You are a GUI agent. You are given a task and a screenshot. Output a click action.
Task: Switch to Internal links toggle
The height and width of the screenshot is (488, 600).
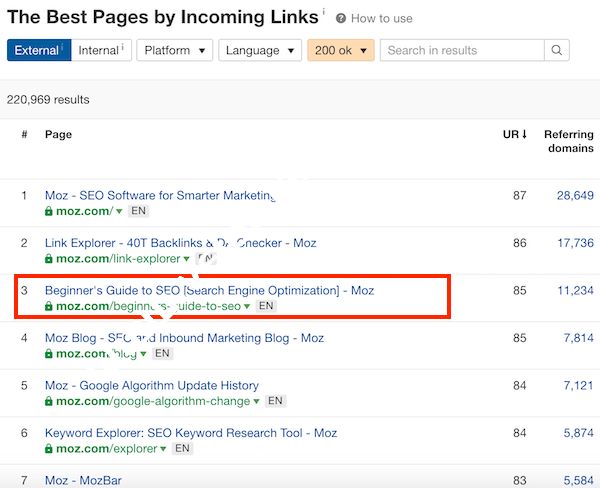(101, 50)
